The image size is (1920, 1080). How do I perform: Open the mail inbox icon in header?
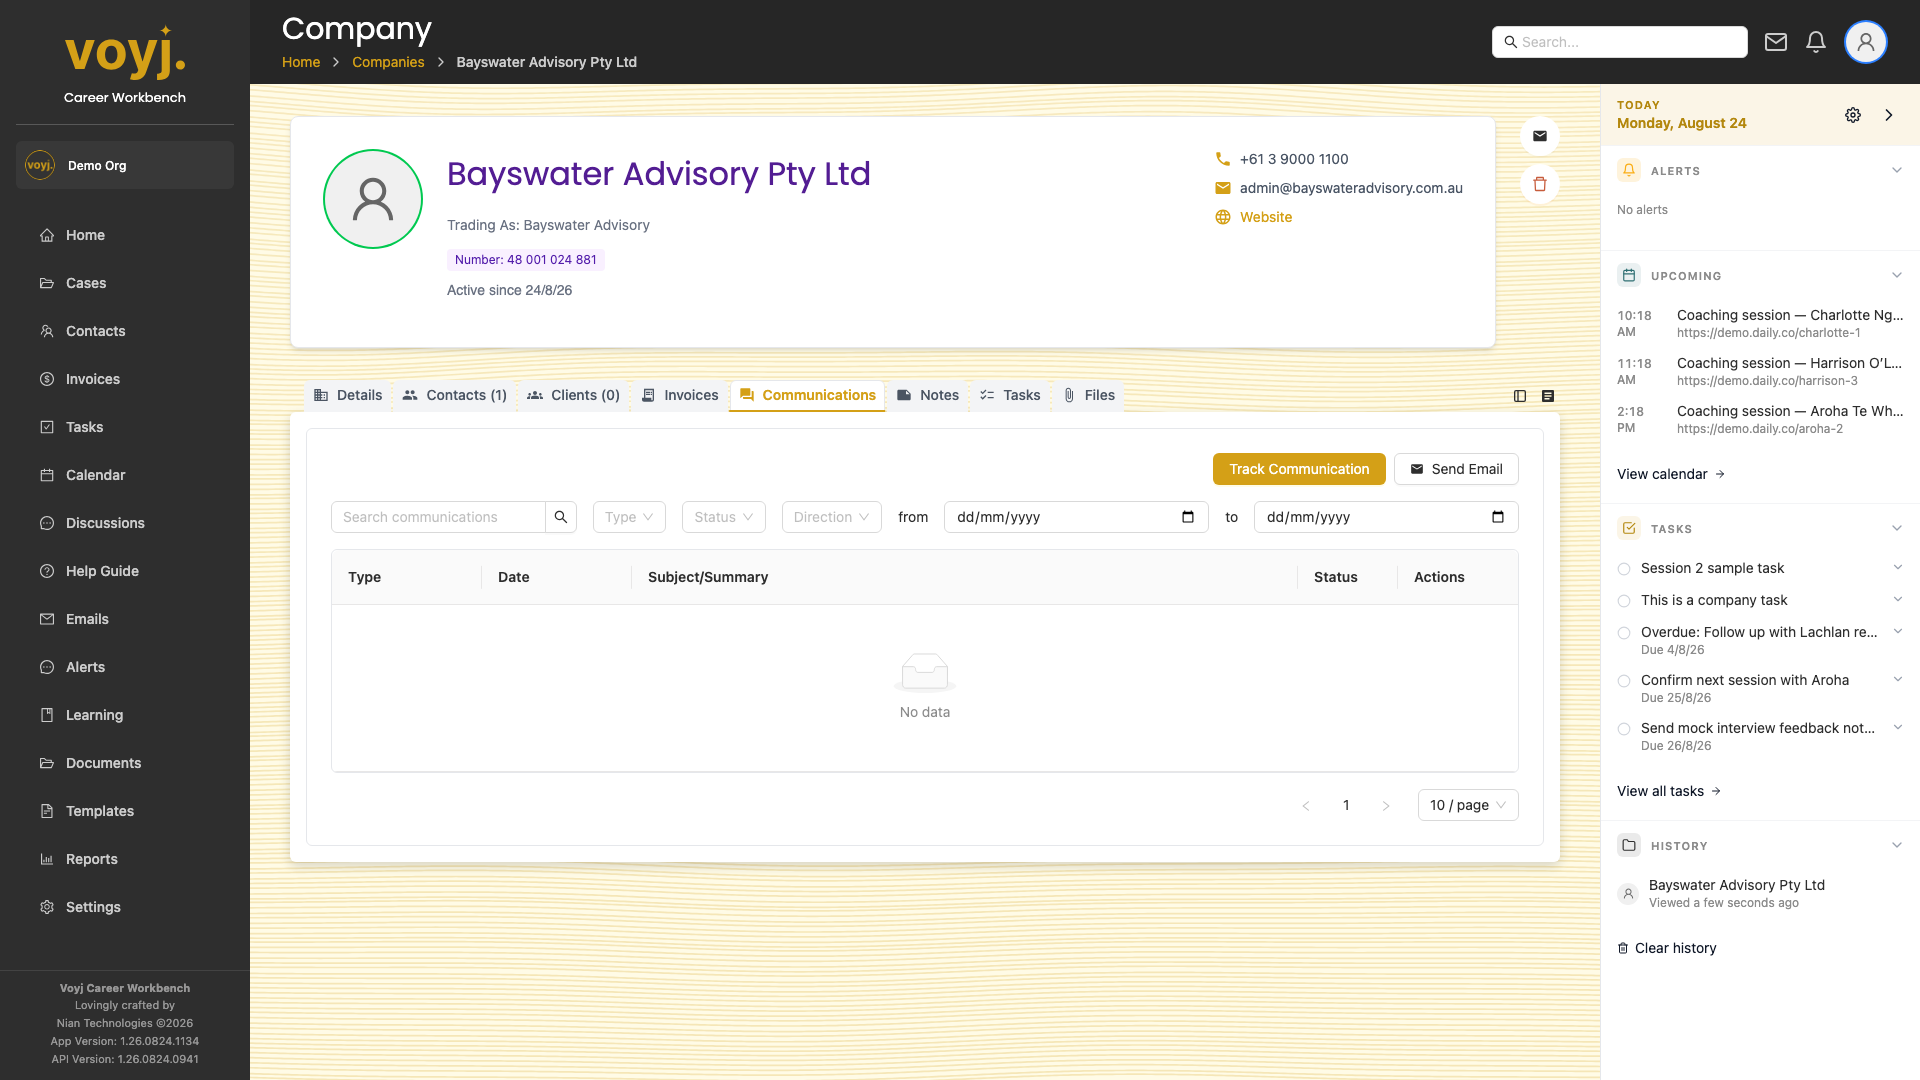point(1776,42)
